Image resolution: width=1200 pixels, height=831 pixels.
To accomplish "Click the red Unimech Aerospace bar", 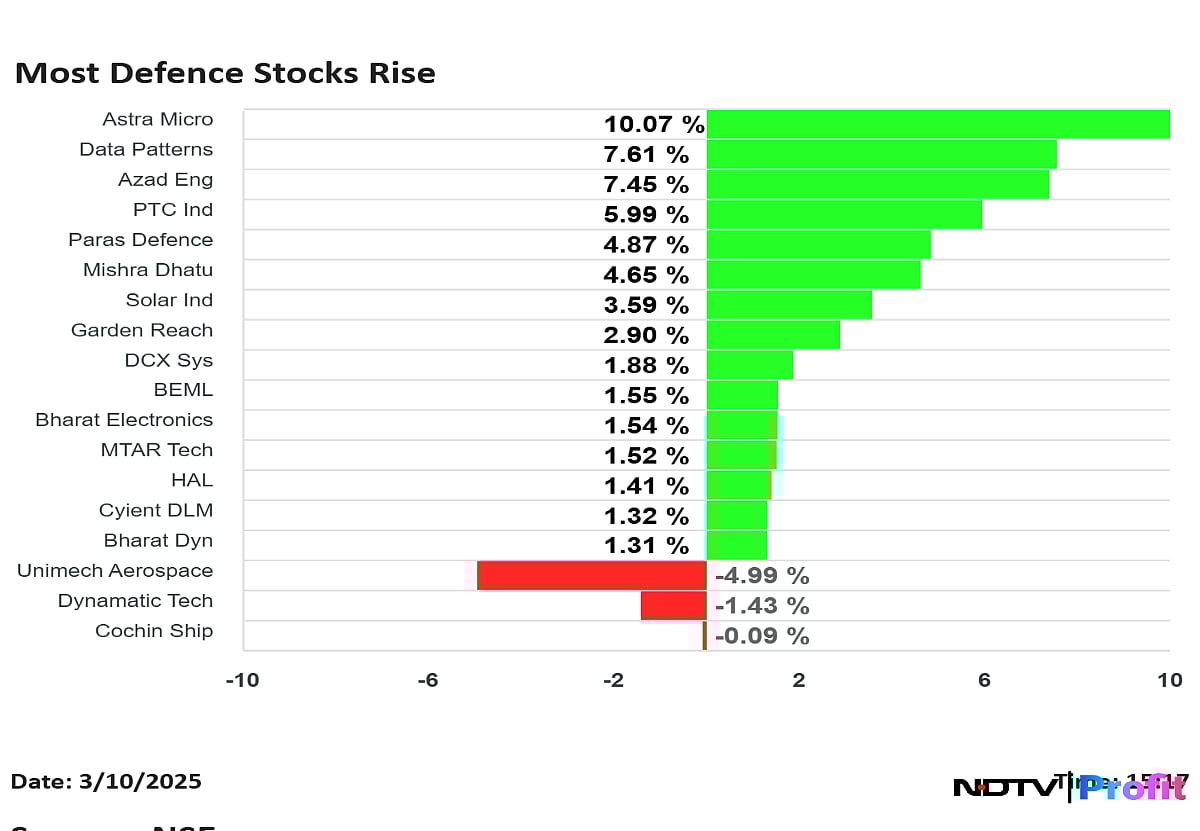I will (x=592, y=576).
